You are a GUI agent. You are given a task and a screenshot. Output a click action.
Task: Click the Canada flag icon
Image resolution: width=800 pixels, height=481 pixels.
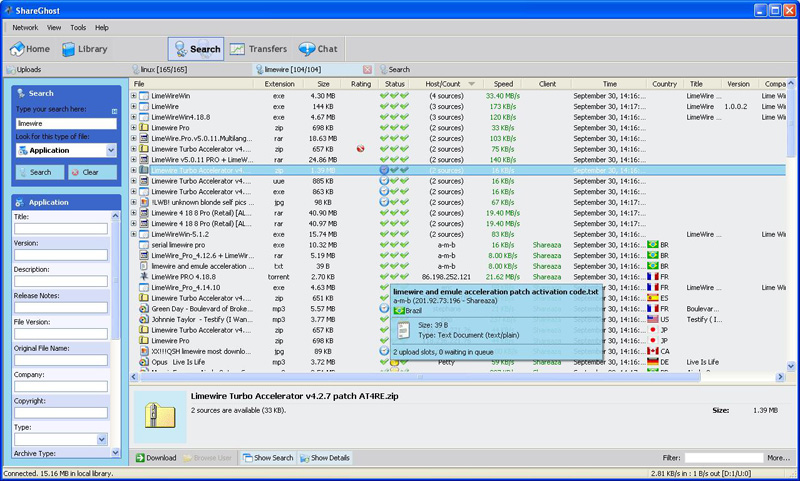click(x=653, y=351)
